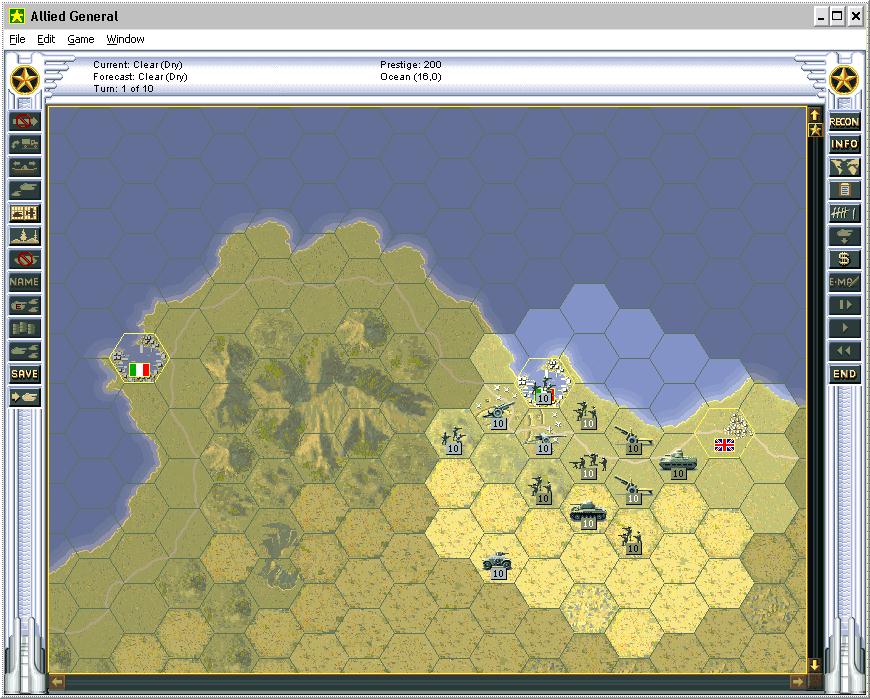Select the British flag objective hex
The height and width of the screenshot is (699, 870).
pos(724,434)
